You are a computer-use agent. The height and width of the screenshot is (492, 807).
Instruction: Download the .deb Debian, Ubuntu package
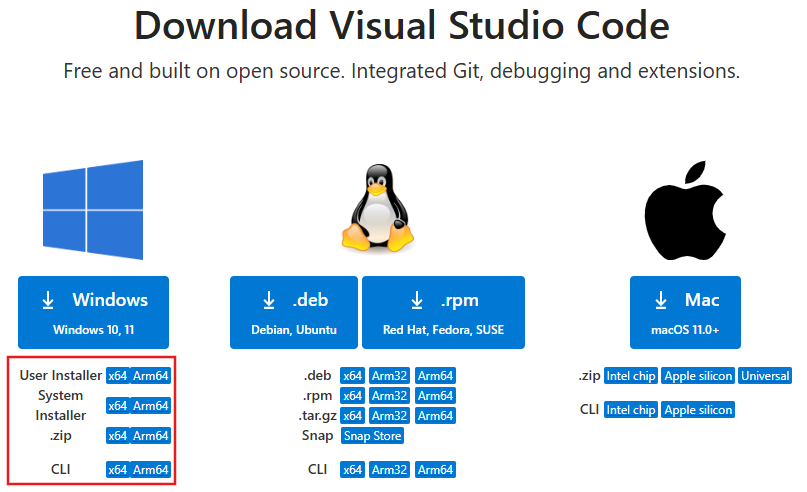pyautogui.click(x=294, y=311)
